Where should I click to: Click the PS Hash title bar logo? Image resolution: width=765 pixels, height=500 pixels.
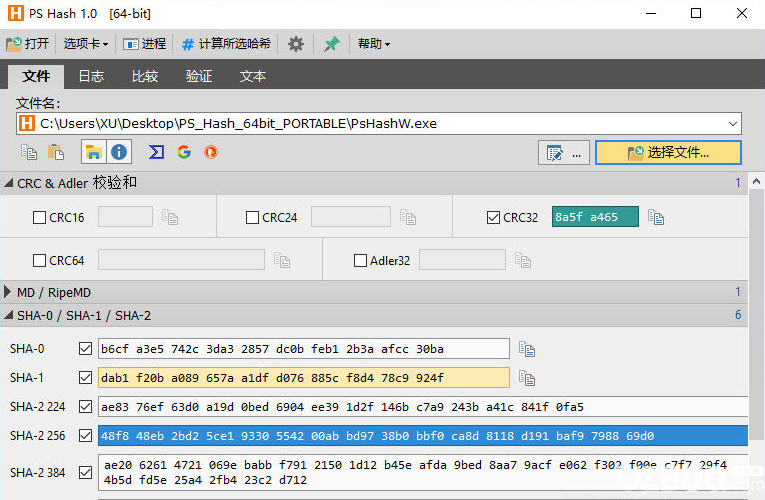16,13
